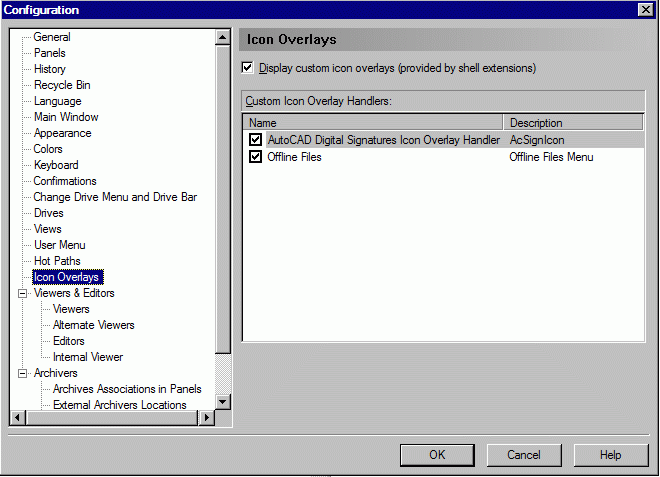Click tree scrollbar up arrow

click(x=222, y=38)
